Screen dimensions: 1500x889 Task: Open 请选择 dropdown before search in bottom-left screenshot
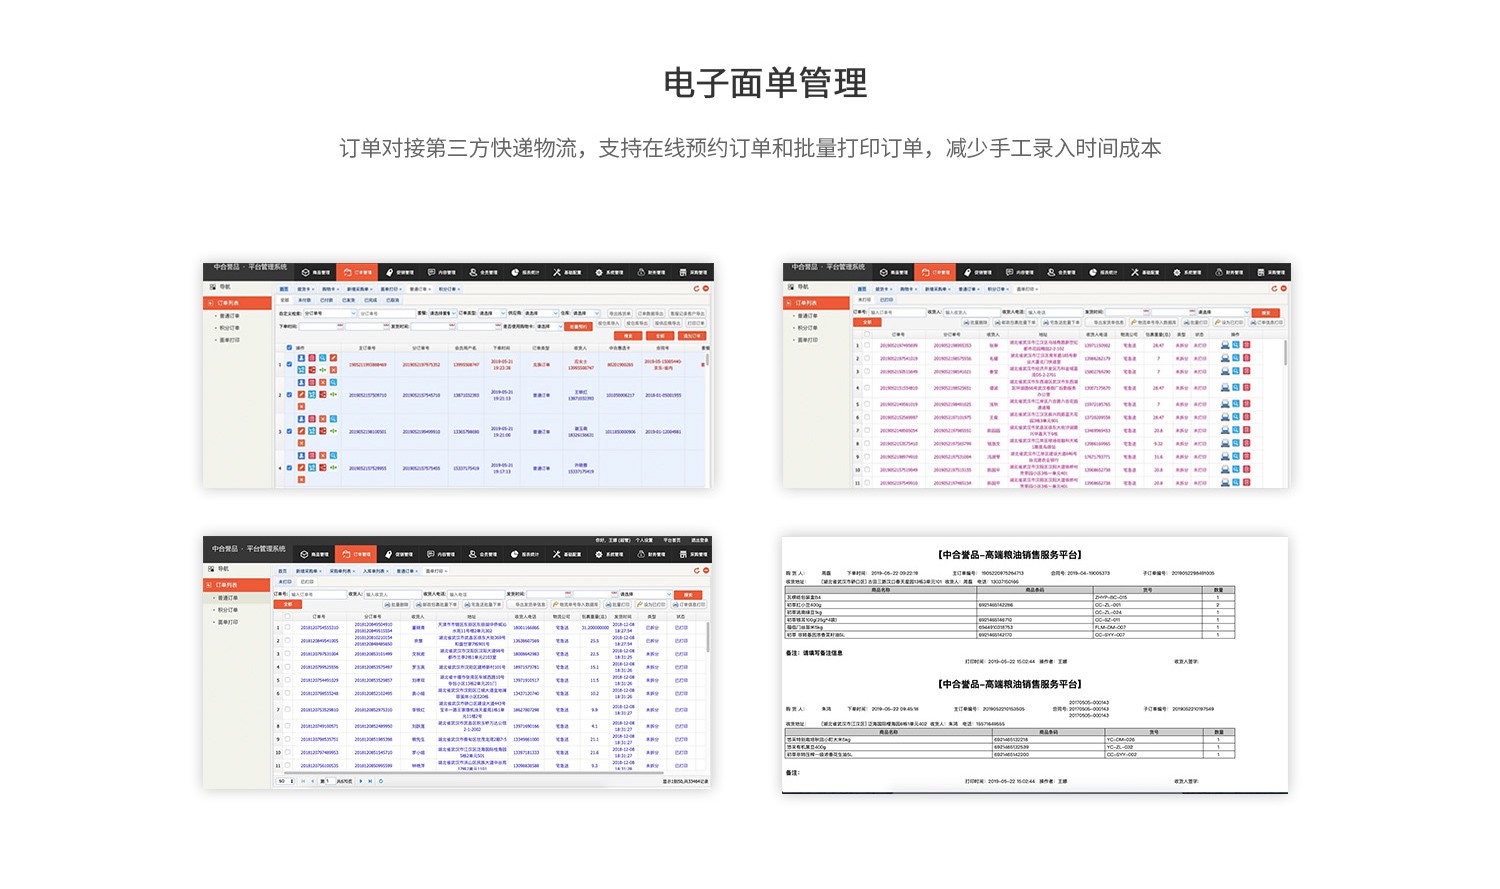(646, 594)
